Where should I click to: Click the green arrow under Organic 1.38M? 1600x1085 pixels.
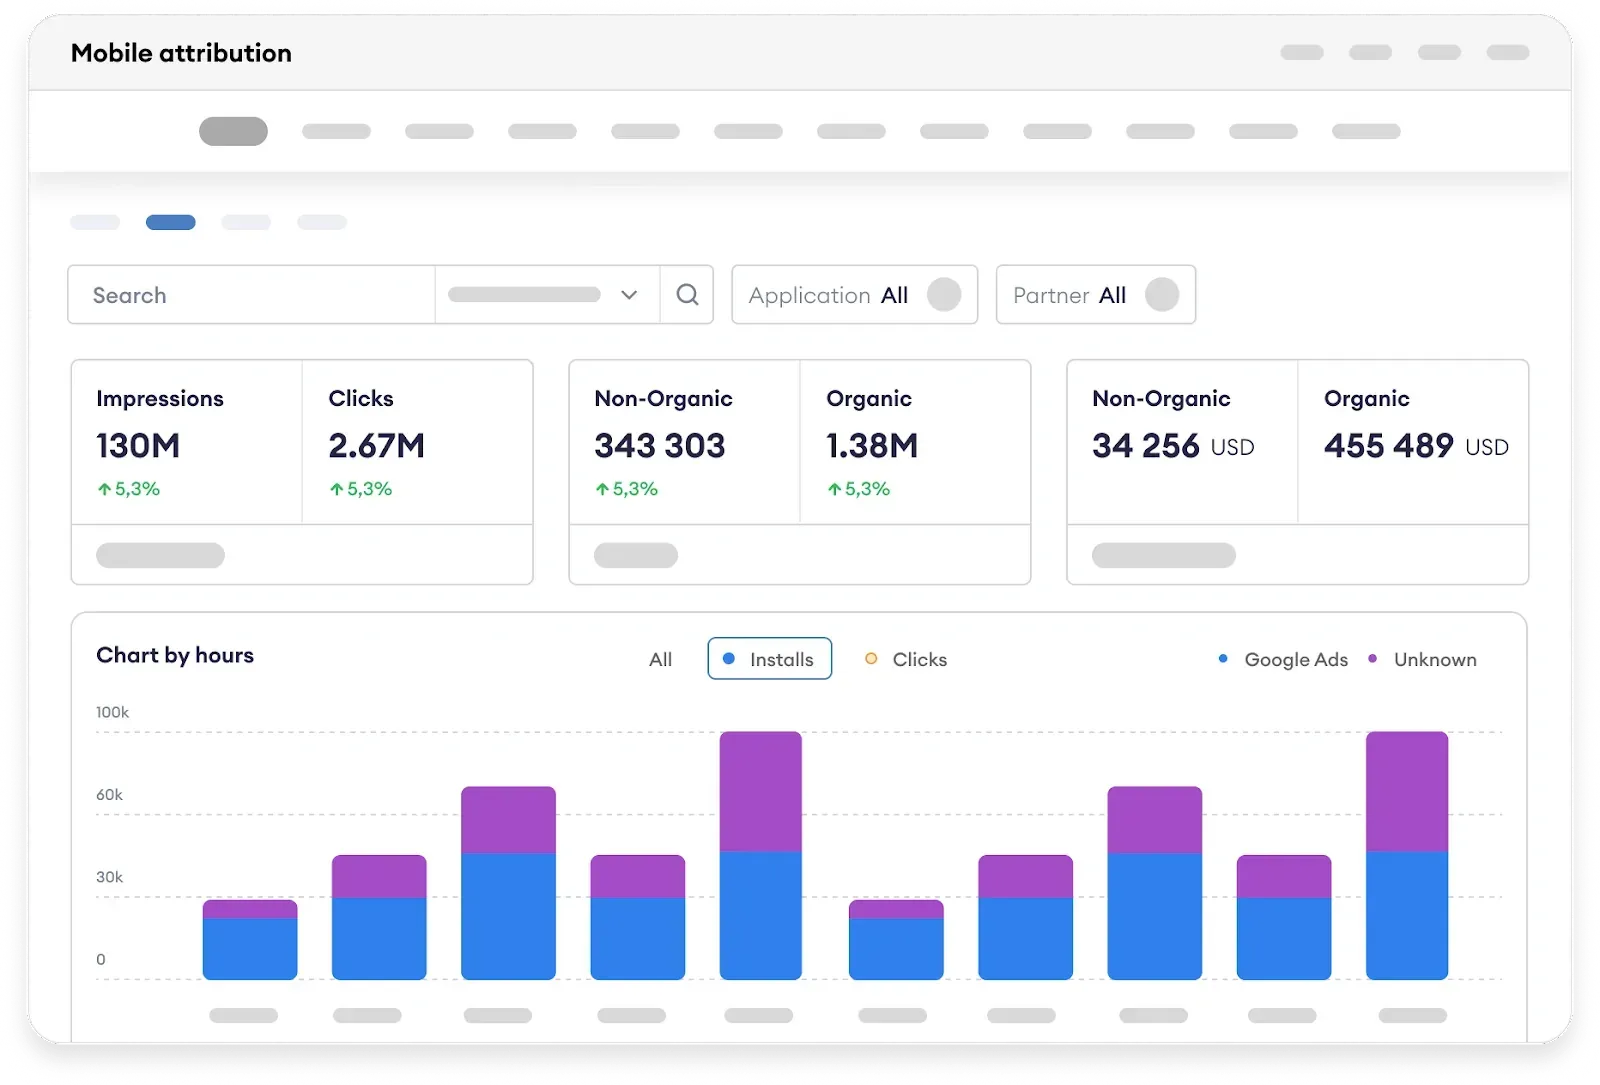click(x=834, y=489)
